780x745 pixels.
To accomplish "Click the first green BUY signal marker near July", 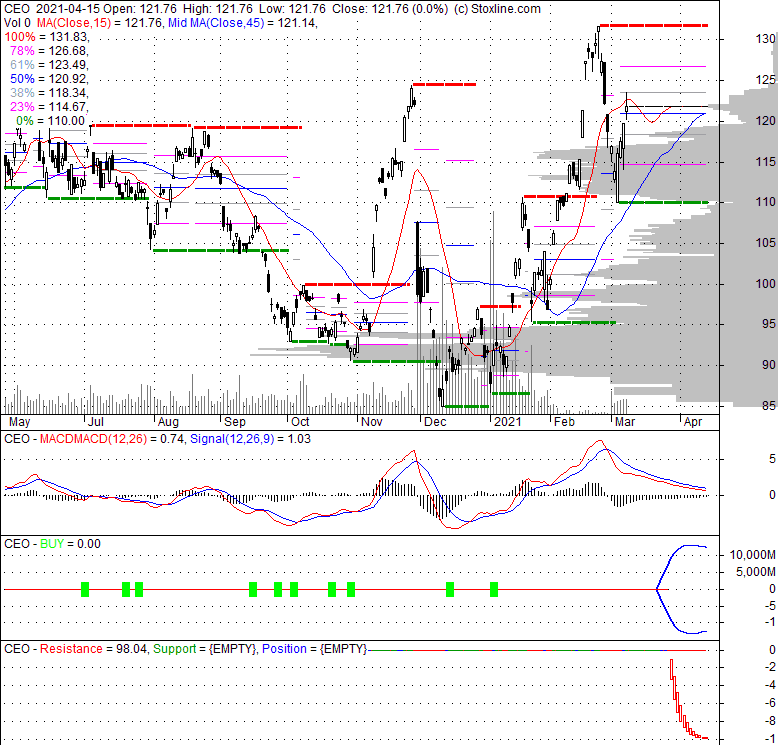I will 85,589.
